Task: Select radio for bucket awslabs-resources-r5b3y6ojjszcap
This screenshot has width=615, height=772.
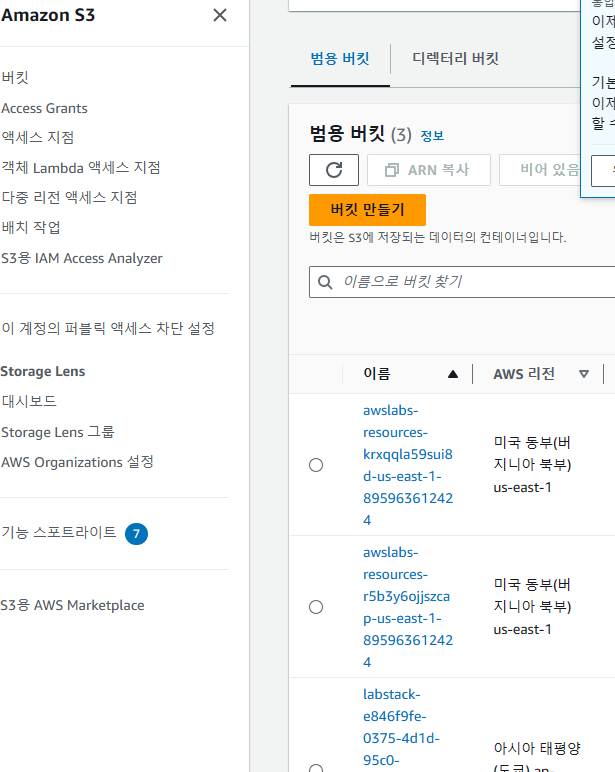Action: tap(316, 607)
